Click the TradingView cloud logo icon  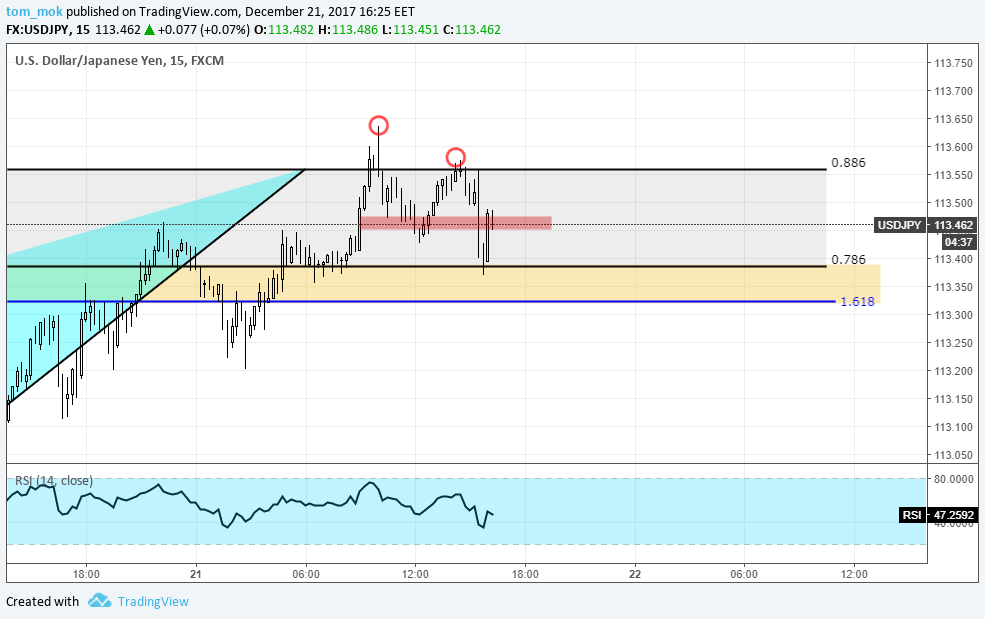pyautogui.click(x=99, y=600)
